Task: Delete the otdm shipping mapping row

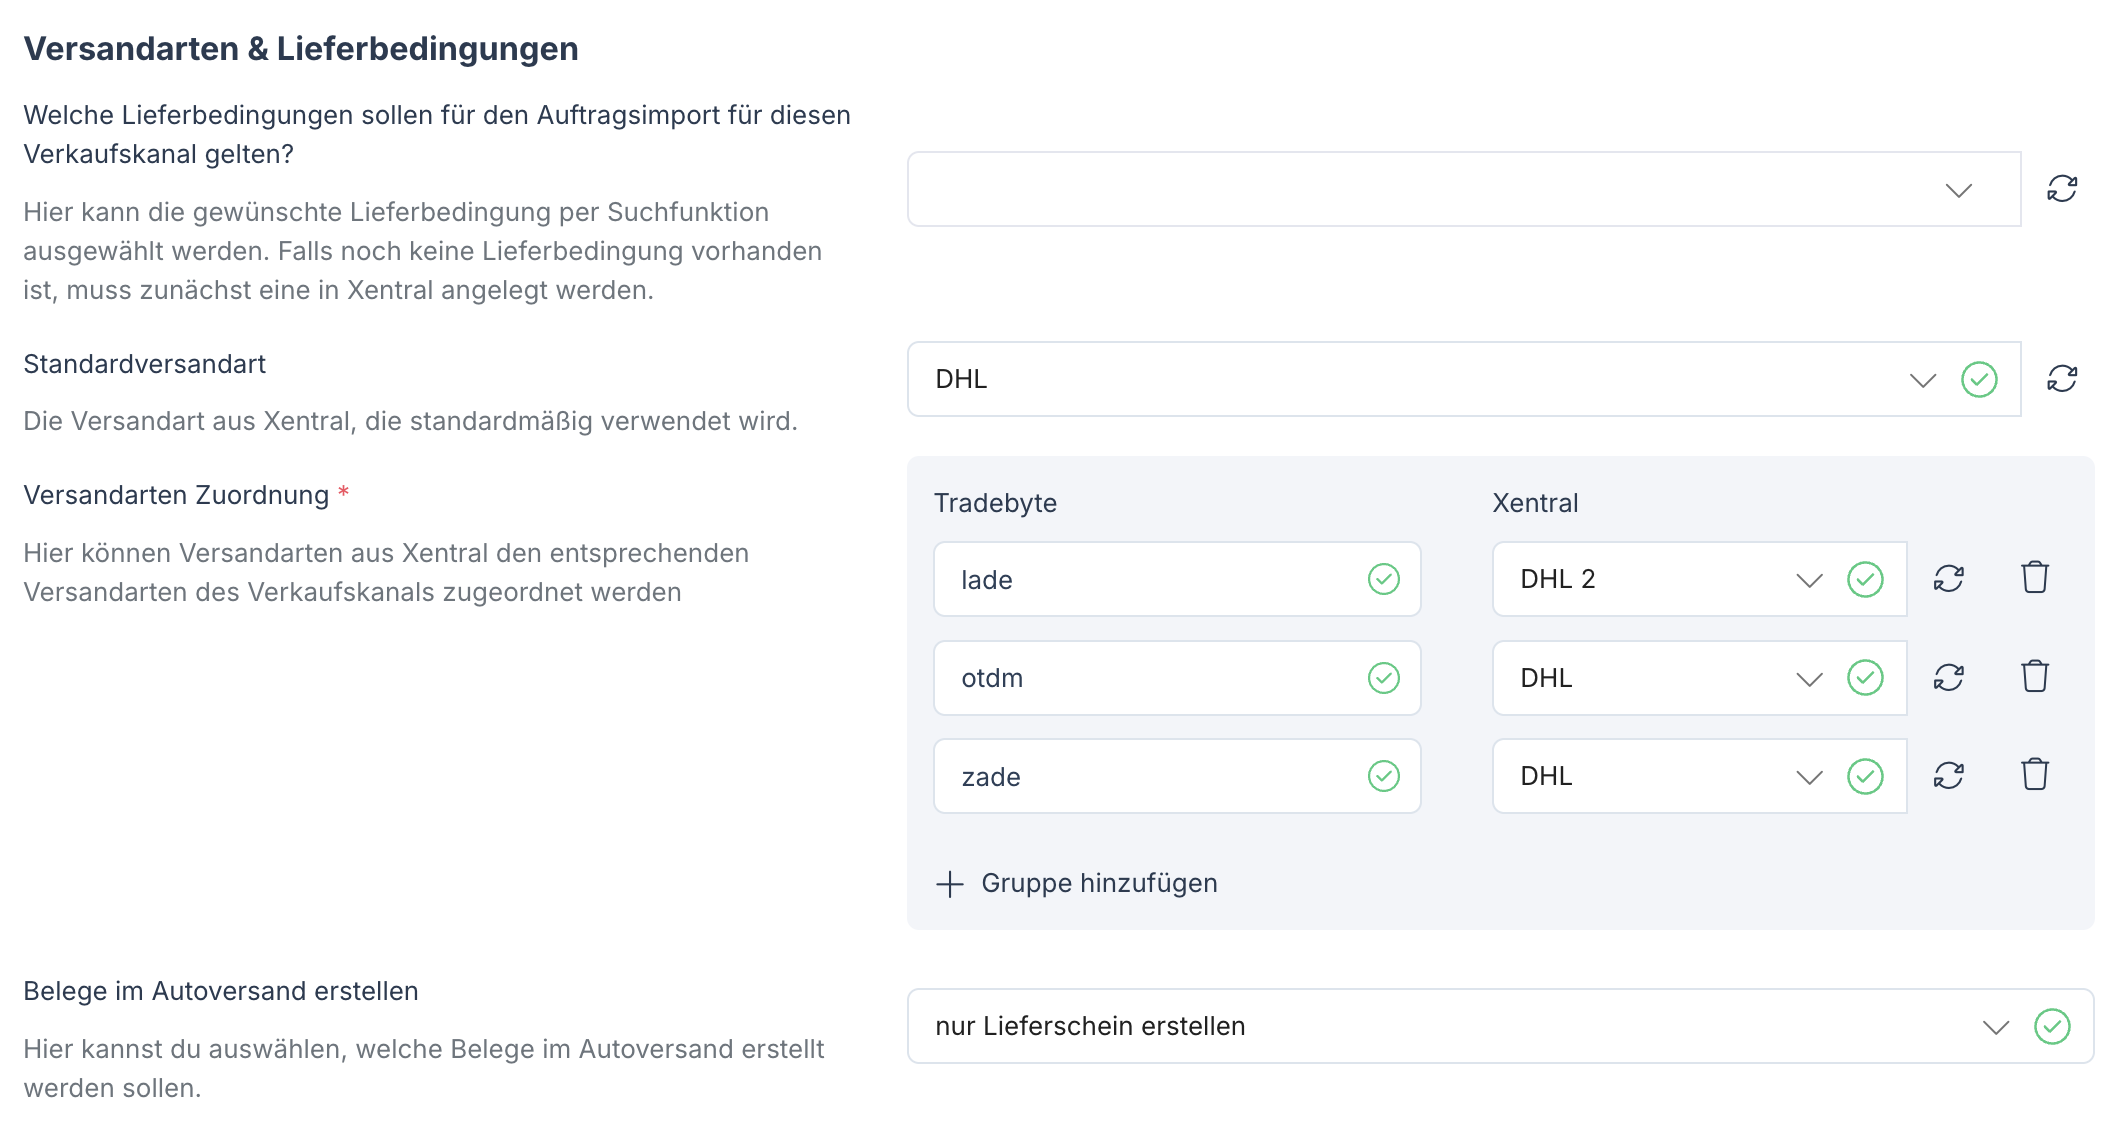Action: coord(2035,677)
